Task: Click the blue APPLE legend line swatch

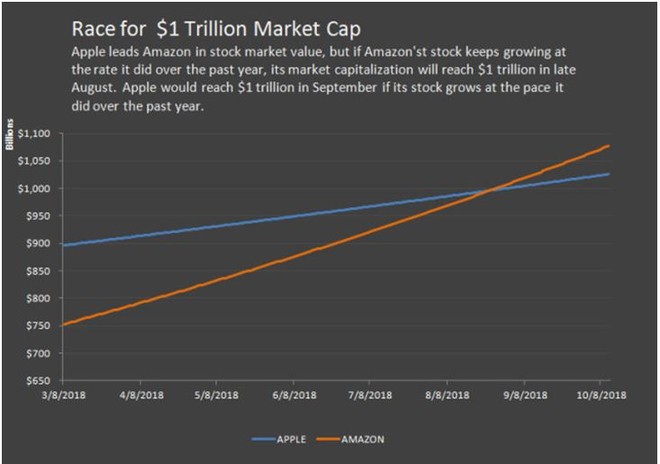Action: click(263, 439)
